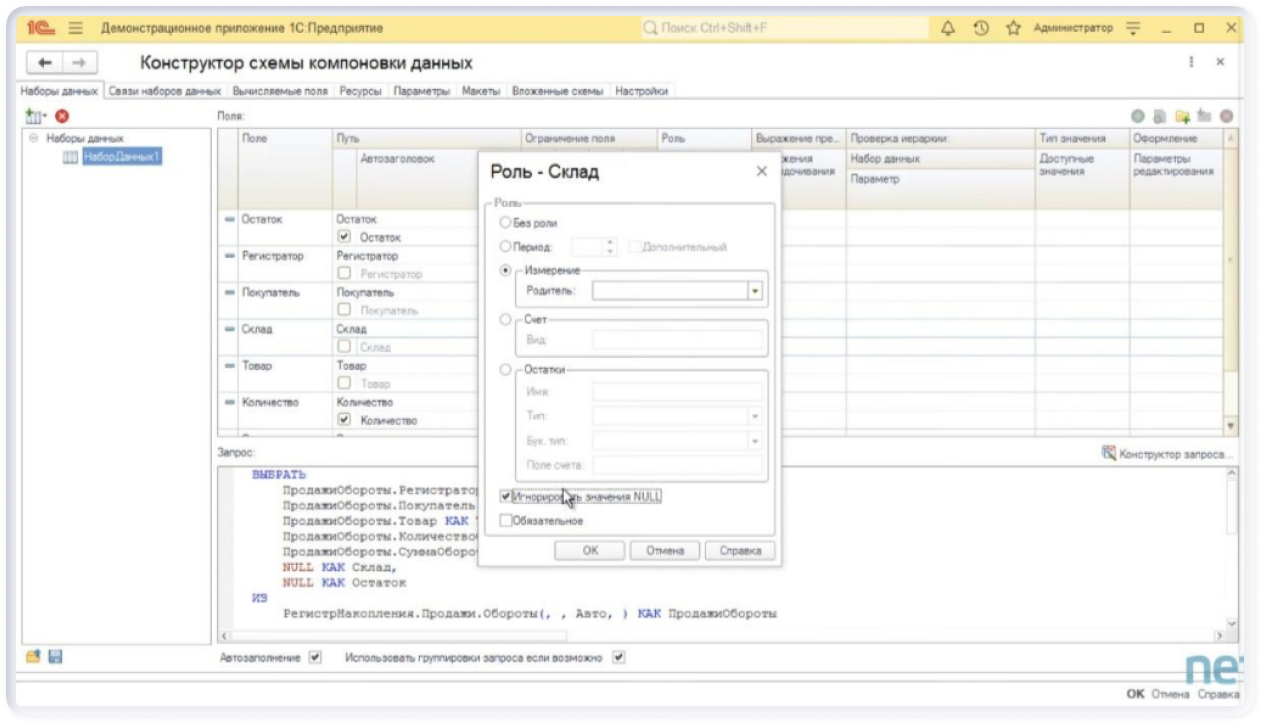Open the notifications bell icon

[948, 29]
